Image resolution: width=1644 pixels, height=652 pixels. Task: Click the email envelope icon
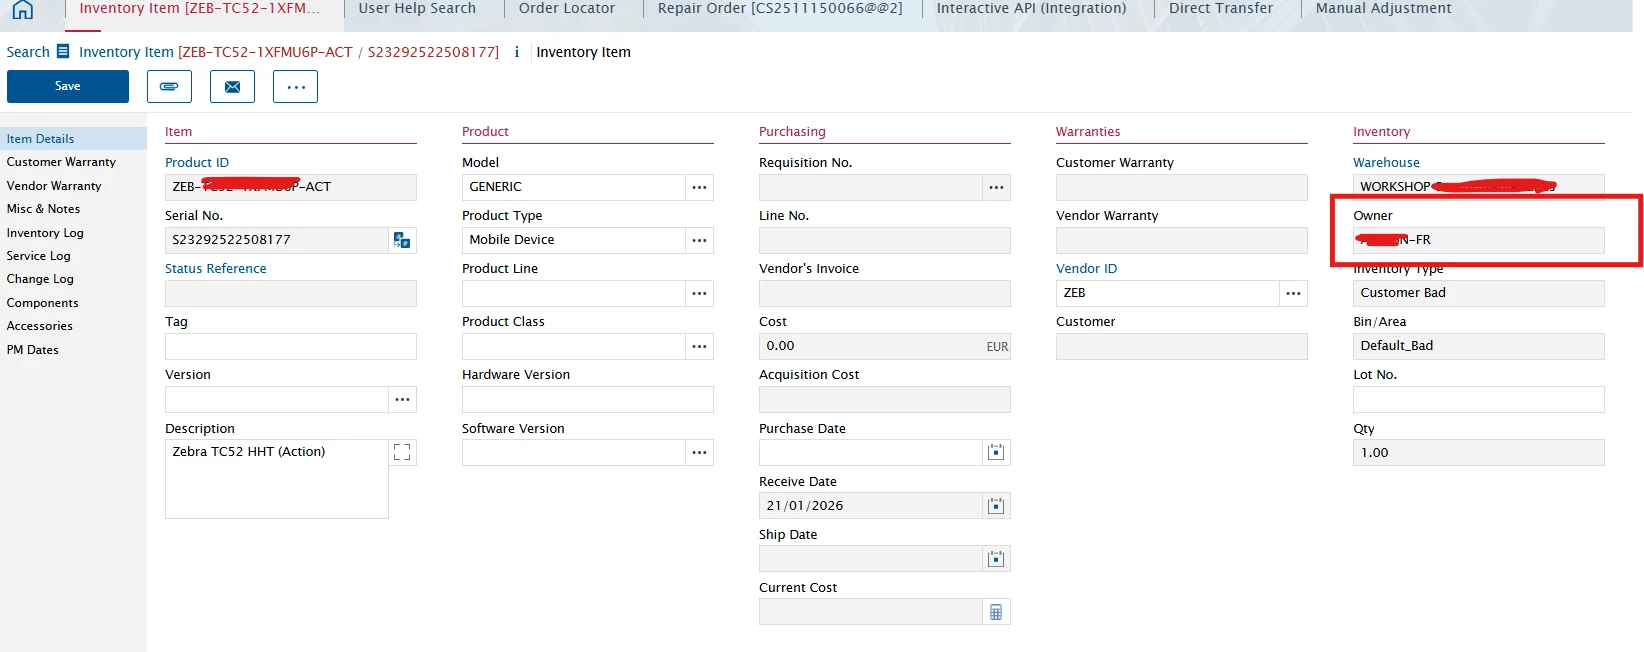[232, 87]
